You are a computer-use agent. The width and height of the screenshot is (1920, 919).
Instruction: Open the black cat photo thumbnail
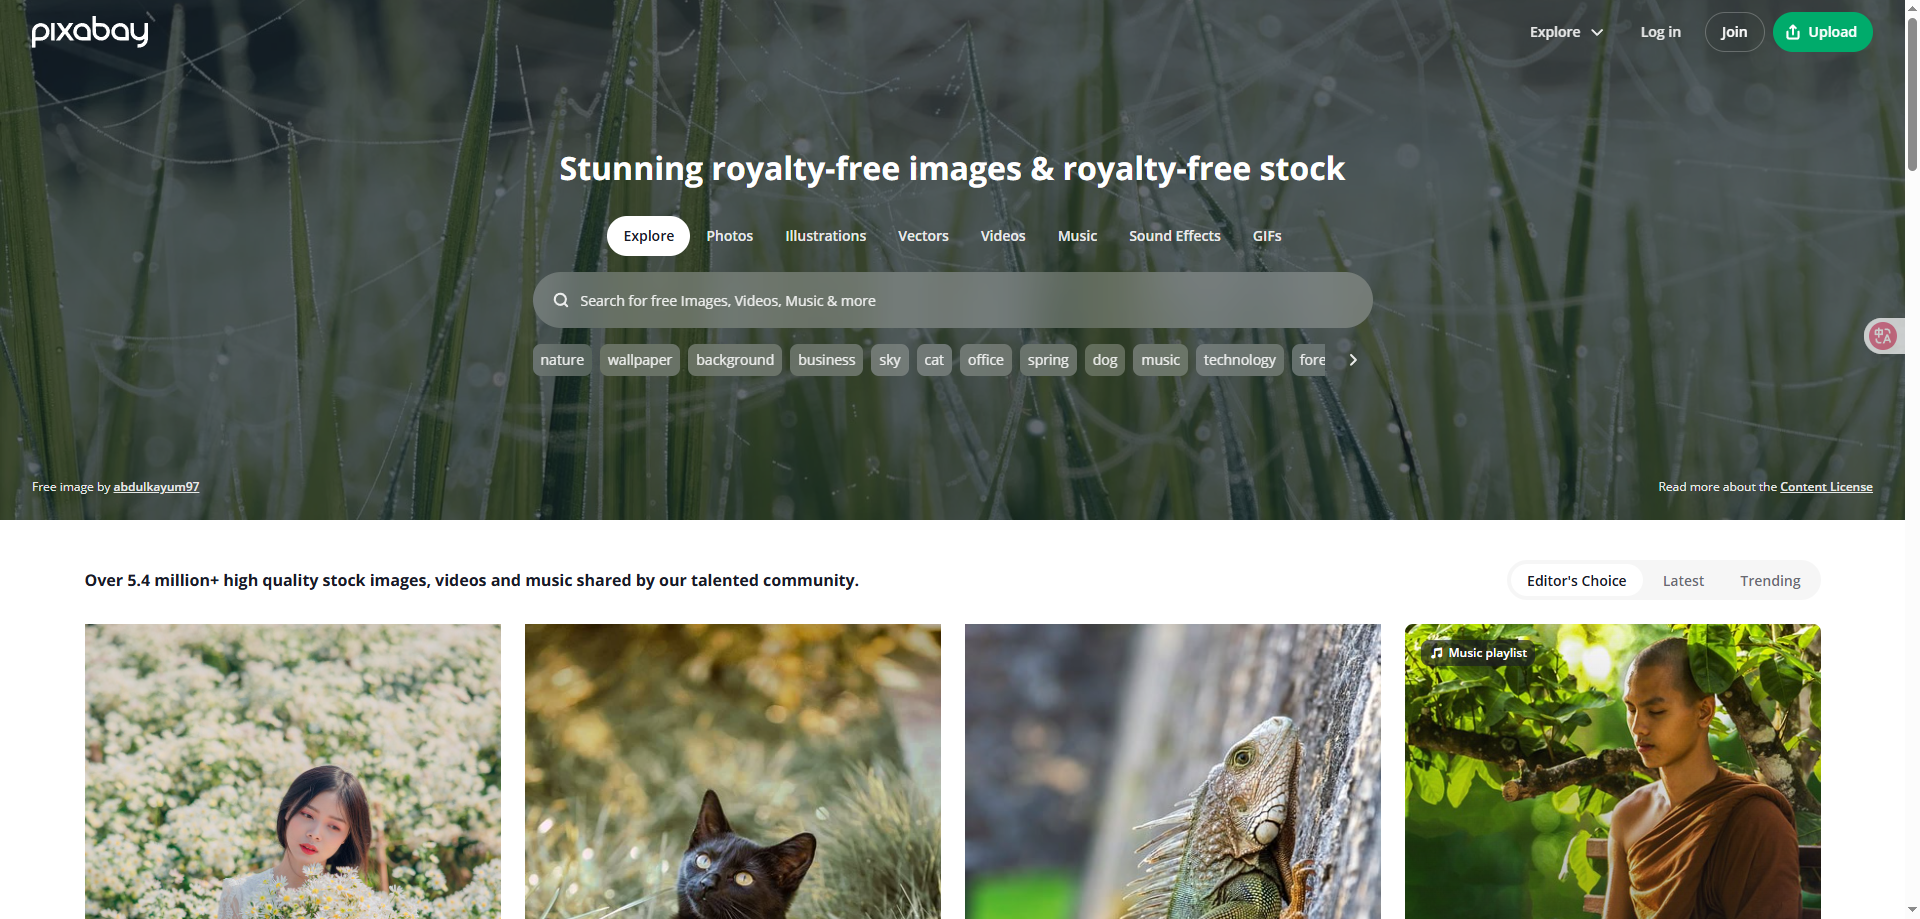pos(732,771)
